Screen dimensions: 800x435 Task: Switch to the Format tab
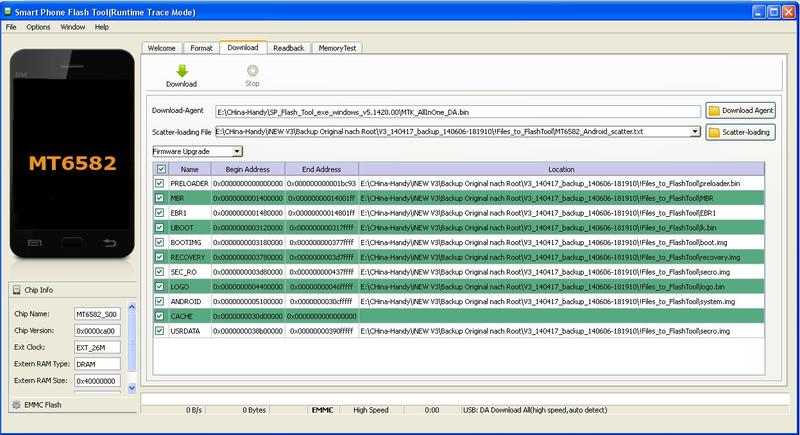(201, 47)
